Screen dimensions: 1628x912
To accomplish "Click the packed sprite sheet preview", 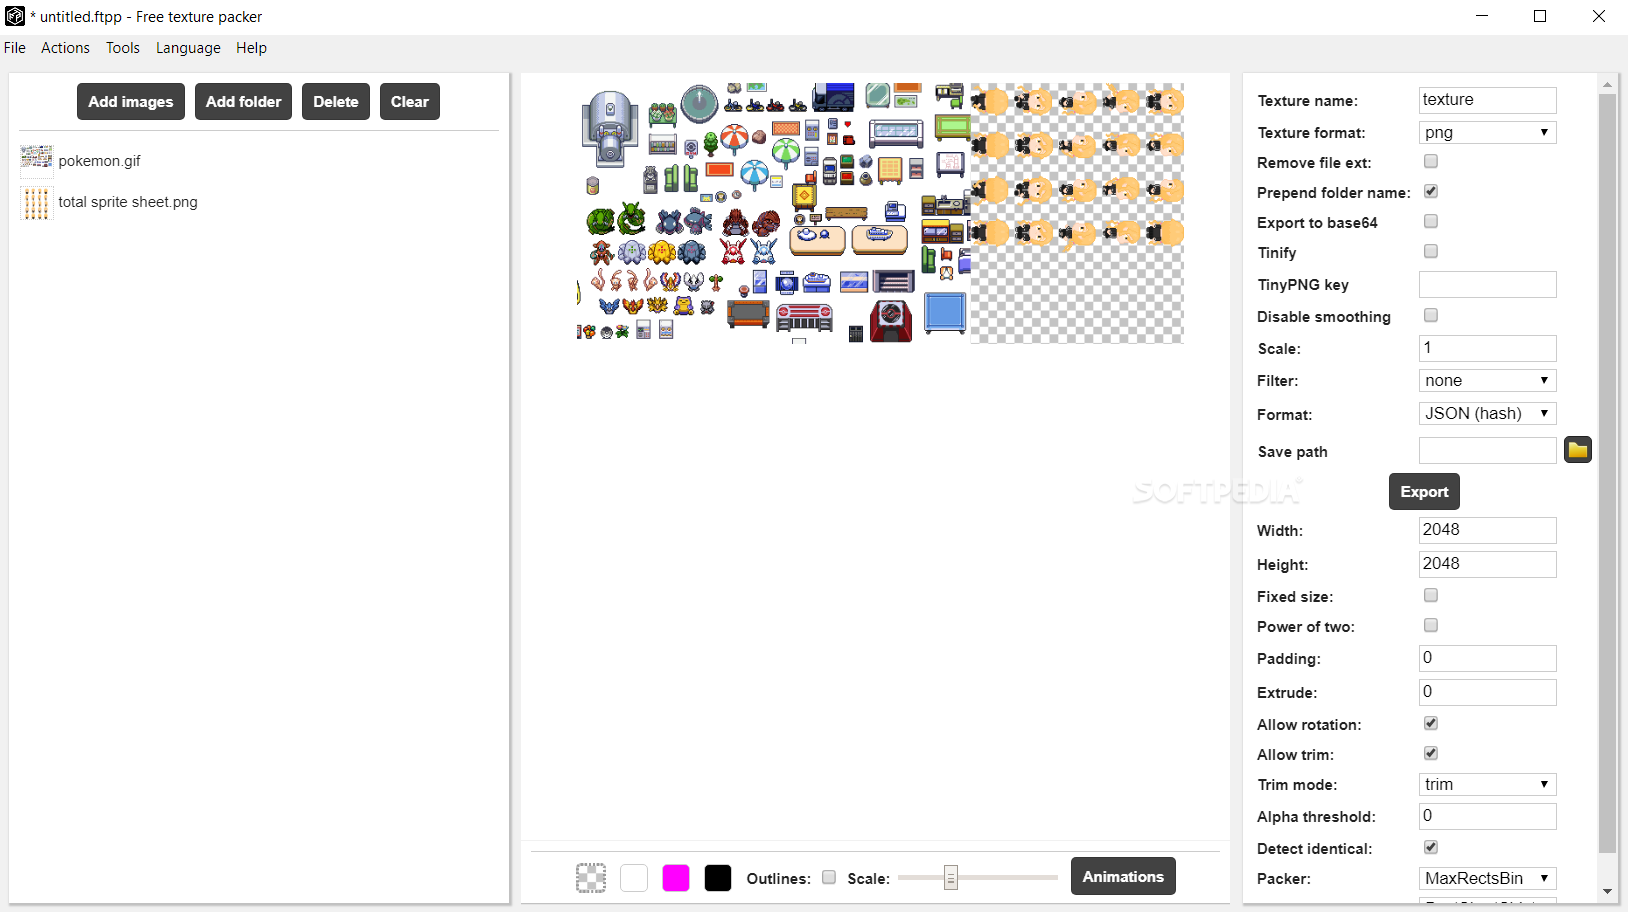I will coord(880,213).
